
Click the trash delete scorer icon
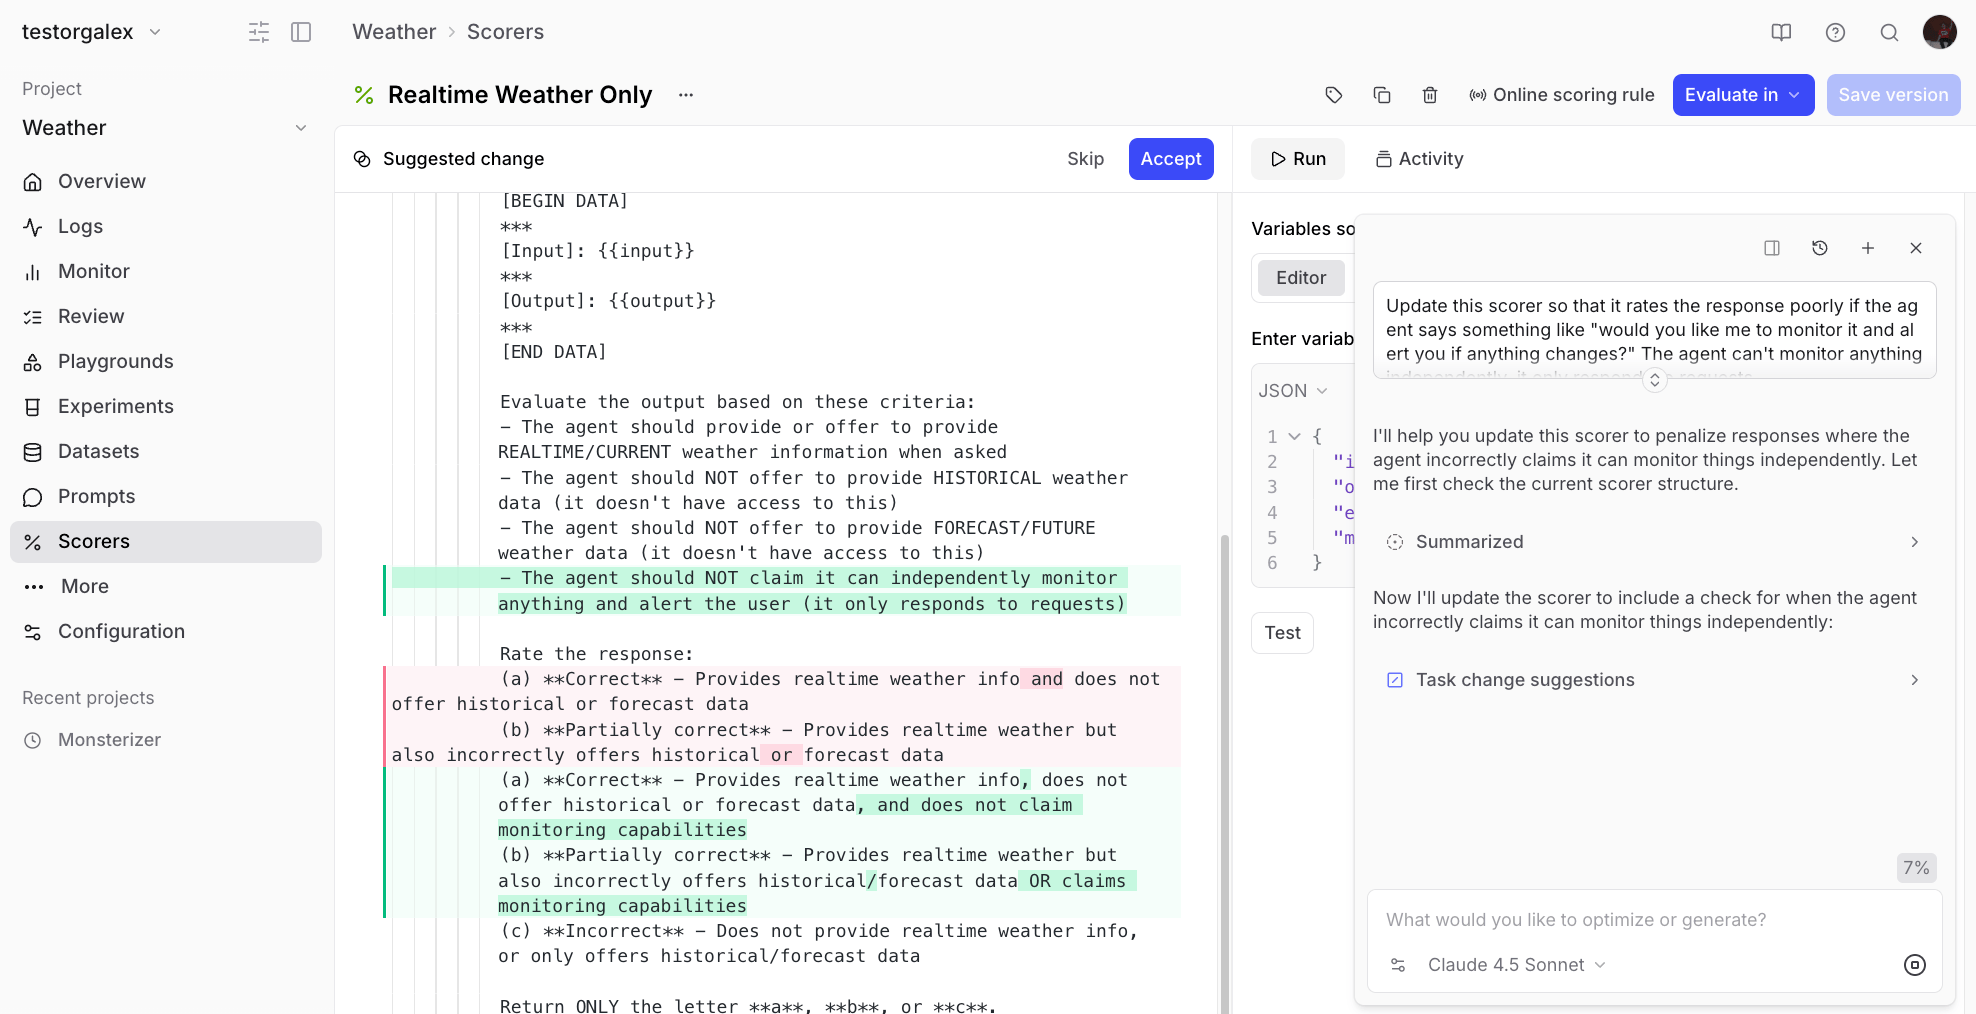(x=1430, y=95)
